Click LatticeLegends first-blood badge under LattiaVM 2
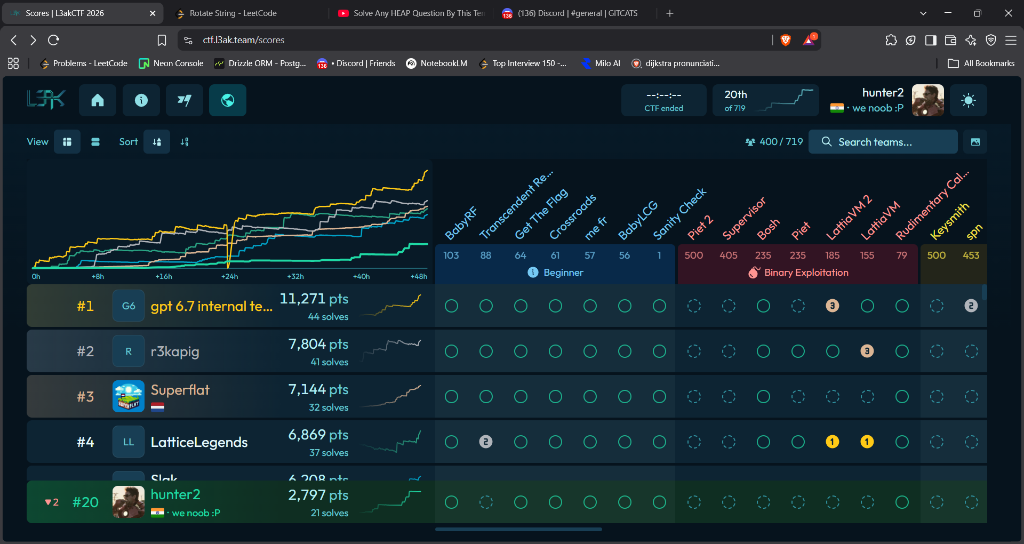Image resolution: width=1024 pixels, height=544 pixels. click(832, 442)
